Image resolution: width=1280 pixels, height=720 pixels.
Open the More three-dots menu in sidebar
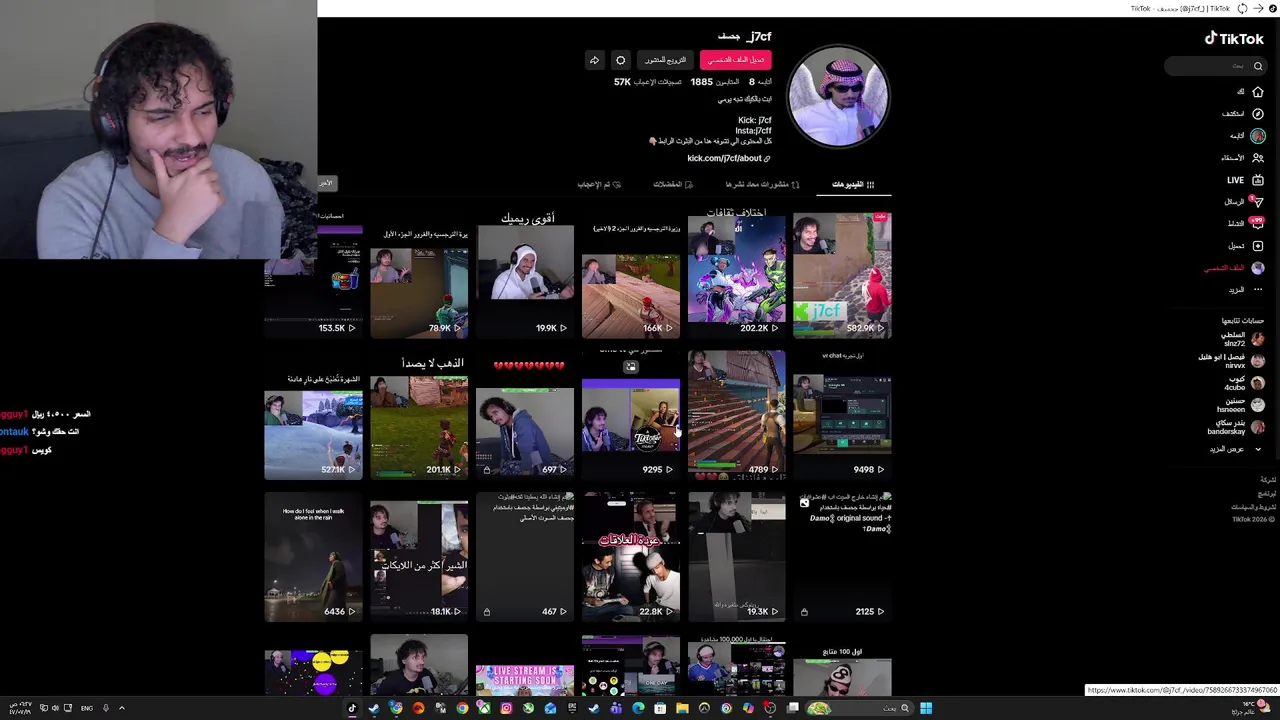coord(1258,290)
